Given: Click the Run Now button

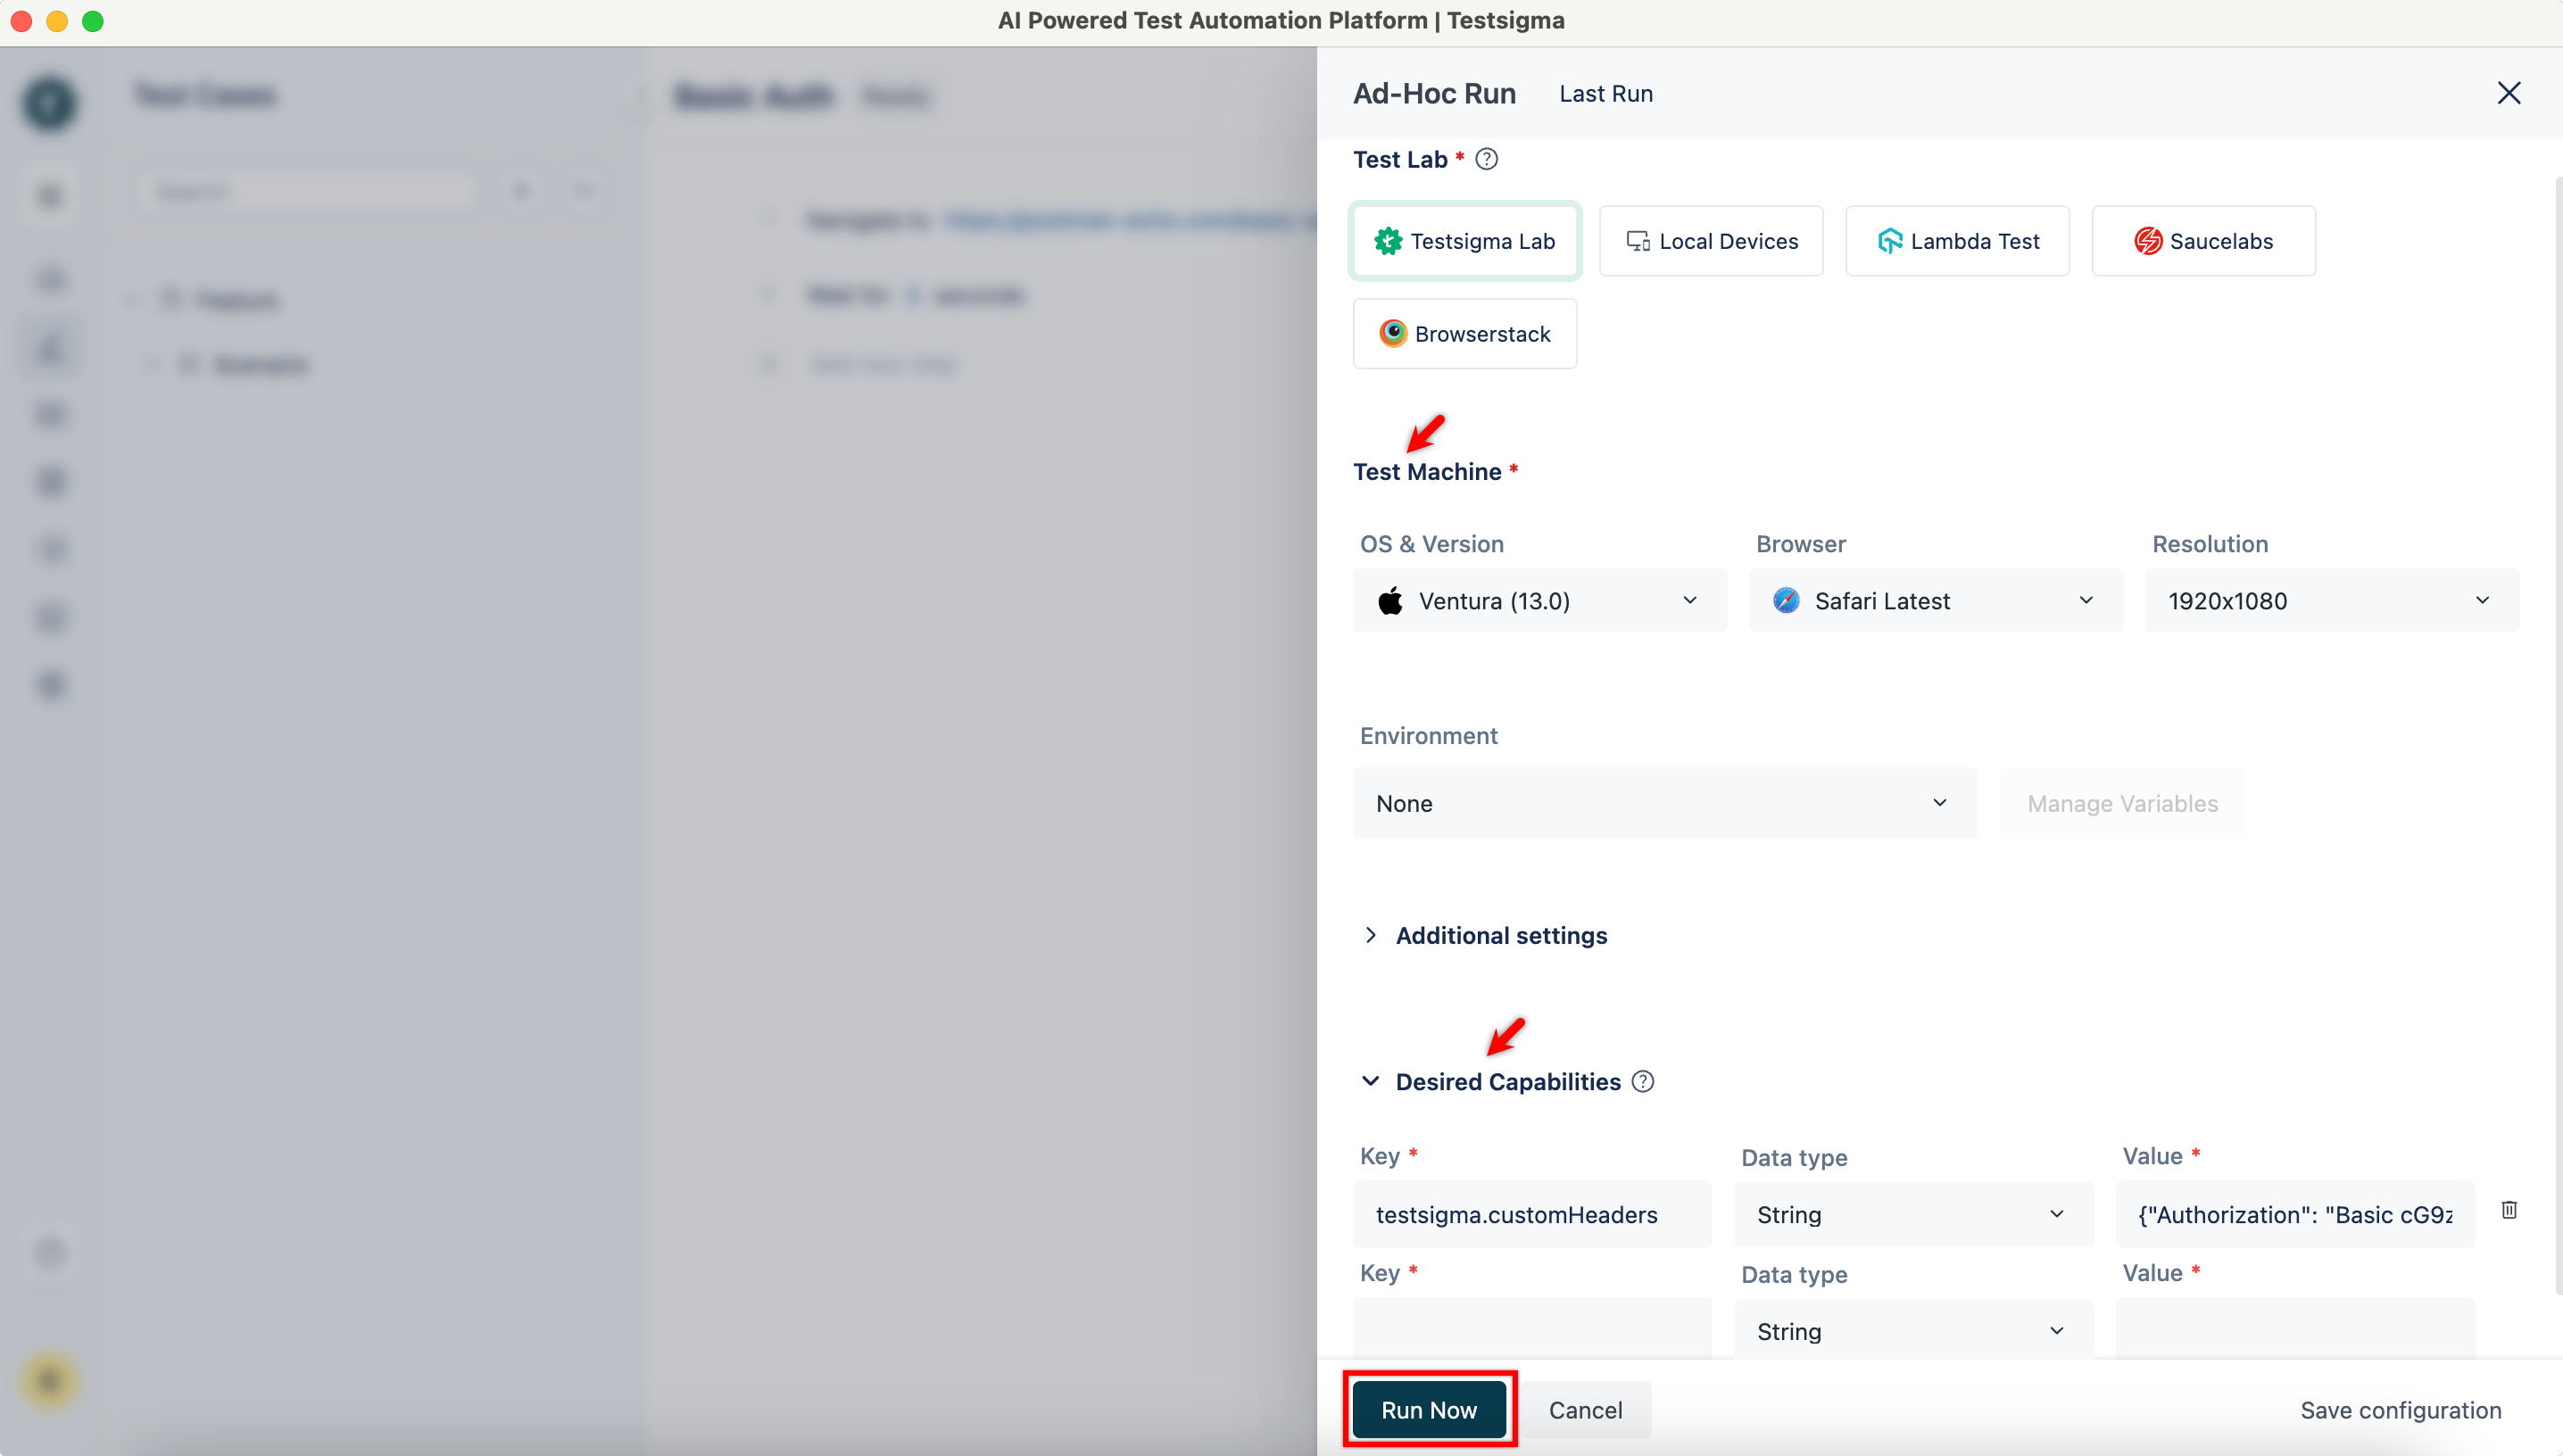Looking at the screenshot, I should coord(1429,1410).
